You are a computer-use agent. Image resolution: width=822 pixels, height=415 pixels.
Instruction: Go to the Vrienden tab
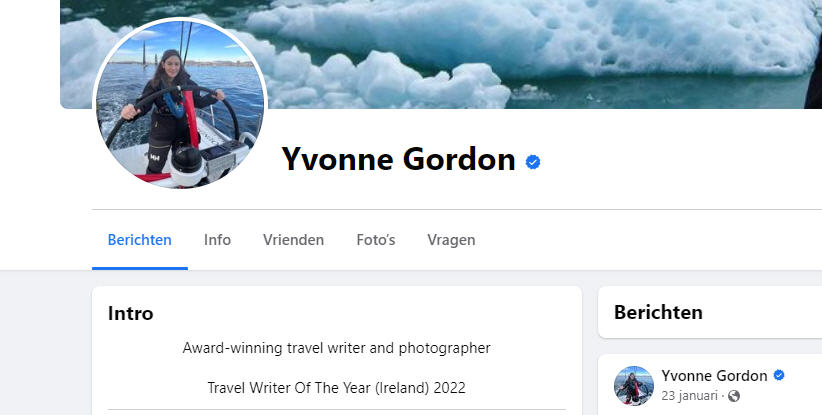pos(294,240)
